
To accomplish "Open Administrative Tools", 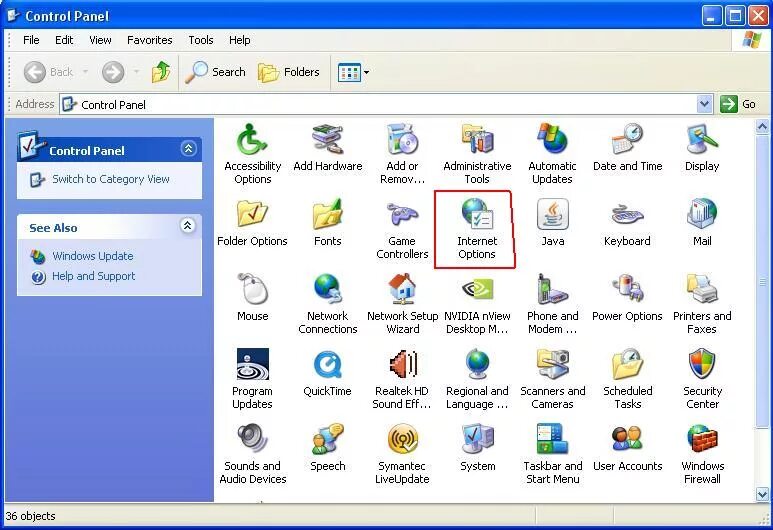I will point(477,153).
